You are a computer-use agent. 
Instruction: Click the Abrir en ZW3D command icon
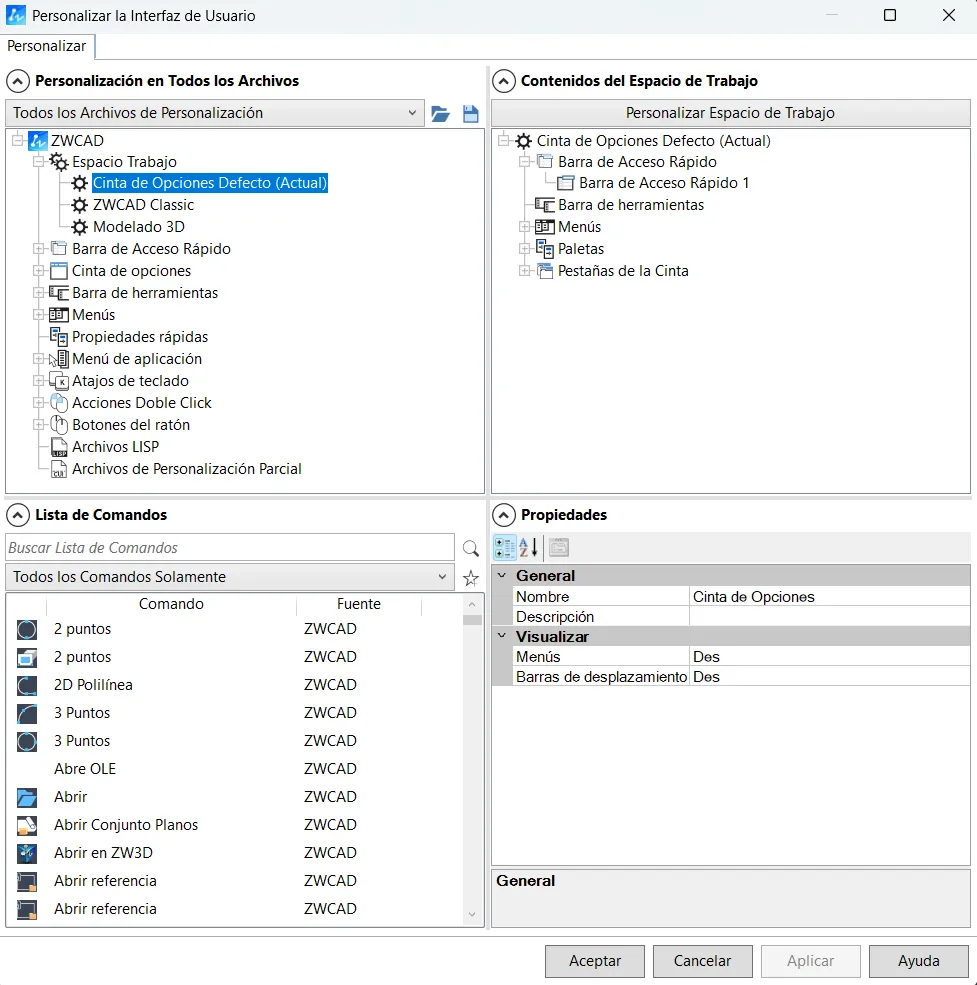(27, 853)
